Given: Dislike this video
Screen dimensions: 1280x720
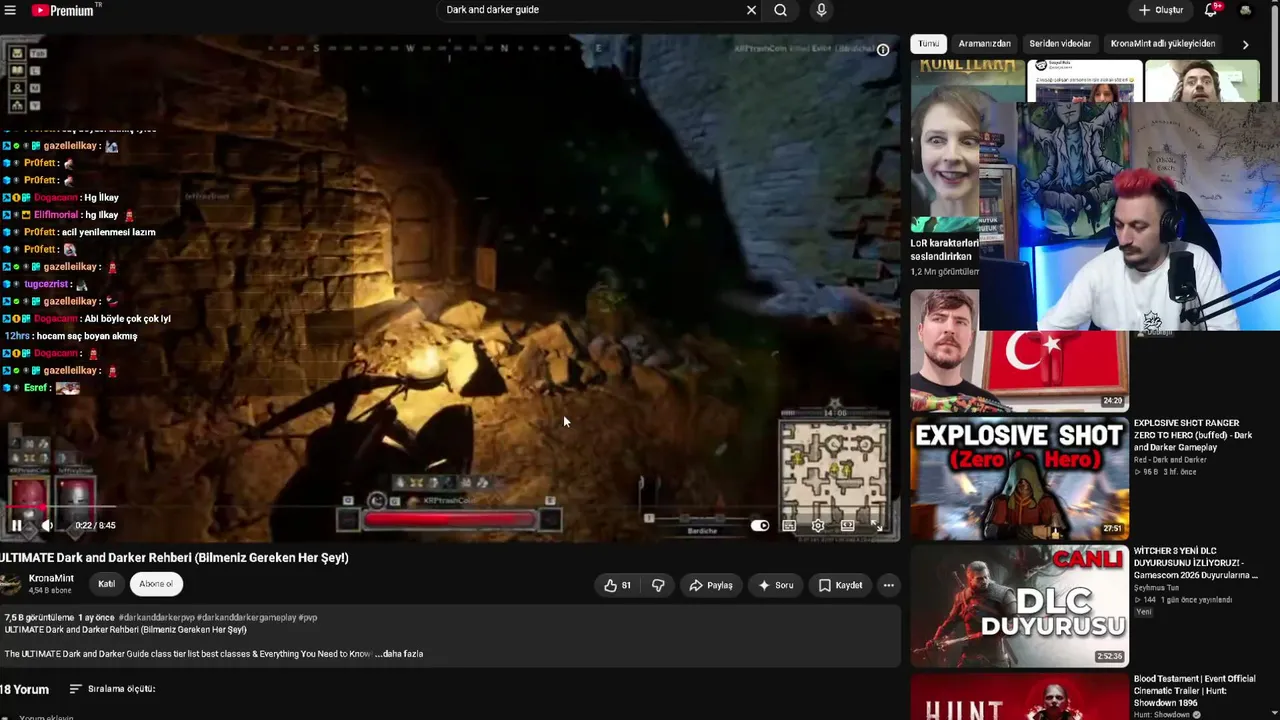Looking at the screenshot, I should [x=658, y=585].
